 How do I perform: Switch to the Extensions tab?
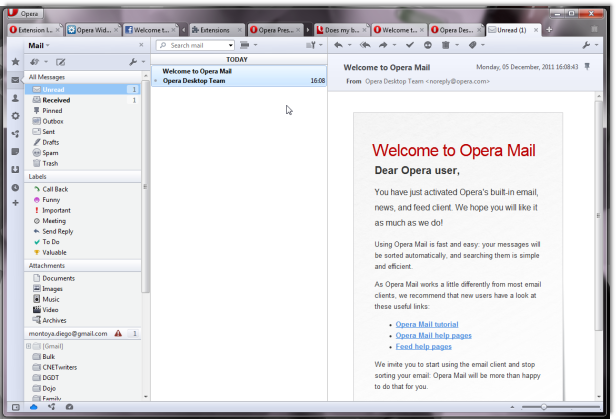tap(216, 30)
